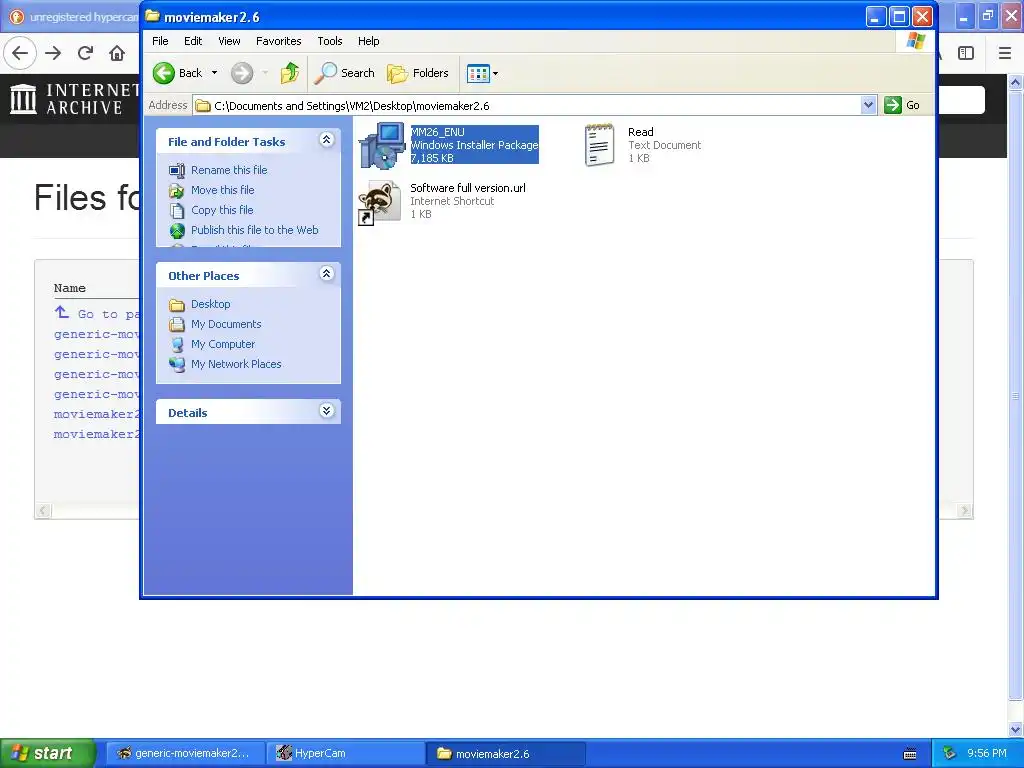1024x768 pixels.
Task: Open My Computer in Other Places
Action: [223, 344]
